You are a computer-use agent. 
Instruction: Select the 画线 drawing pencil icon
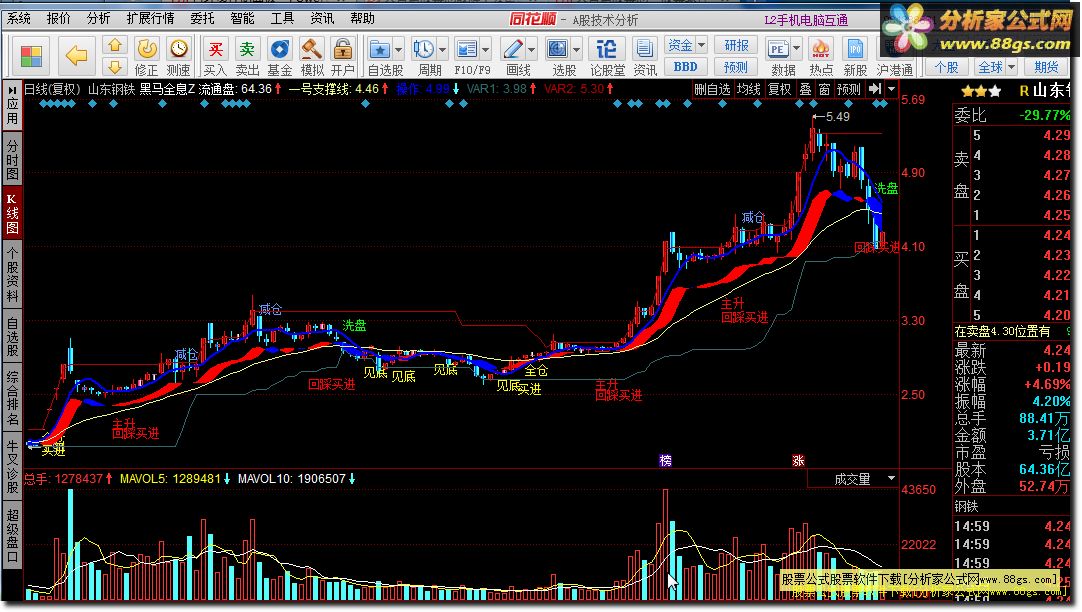(513, 49)
